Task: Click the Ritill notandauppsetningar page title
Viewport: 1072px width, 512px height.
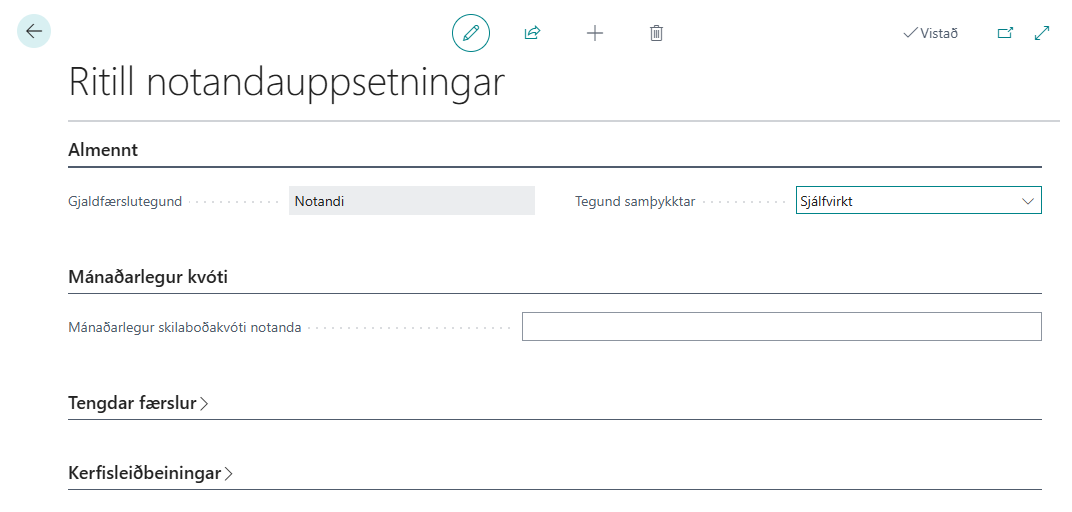Action: tap(286, 83)
